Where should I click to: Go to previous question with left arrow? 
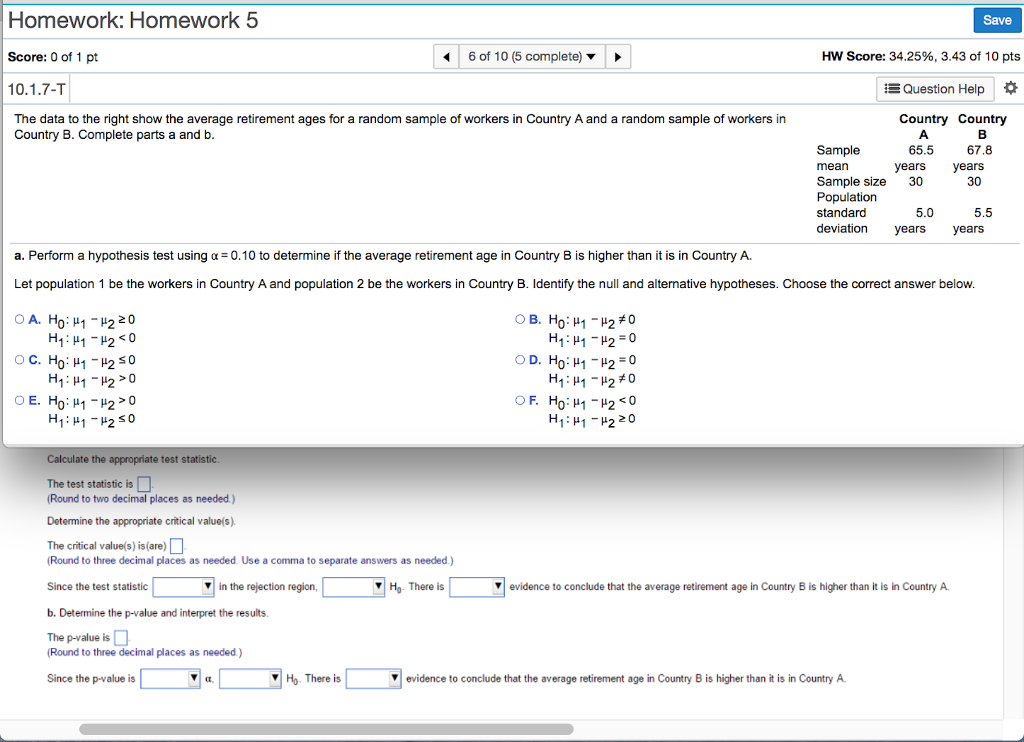click(445, 56)
